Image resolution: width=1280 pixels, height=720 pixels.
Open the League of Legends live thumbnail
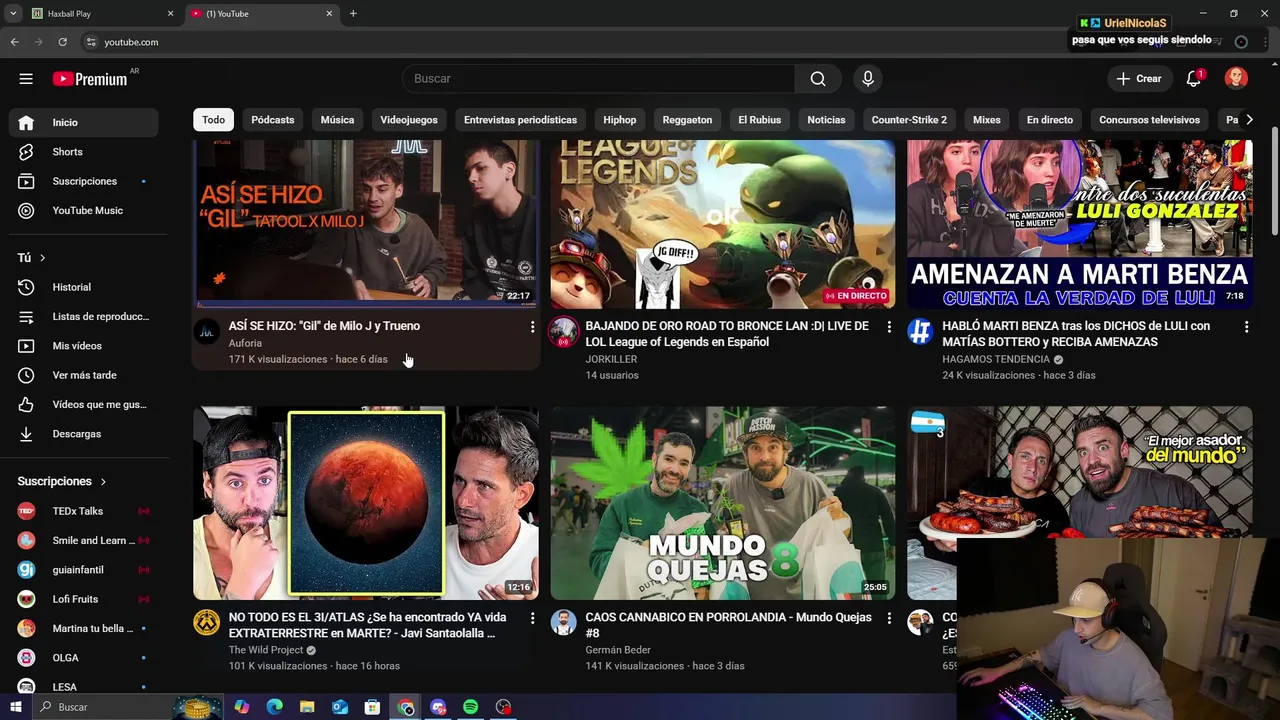[723, 224]
